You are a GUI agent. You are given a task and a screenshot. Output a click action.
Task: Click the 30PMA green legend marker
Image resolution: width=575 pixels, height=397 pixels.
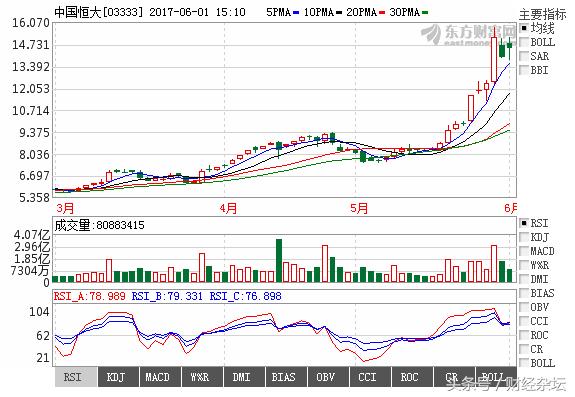(x=425, y=13)
